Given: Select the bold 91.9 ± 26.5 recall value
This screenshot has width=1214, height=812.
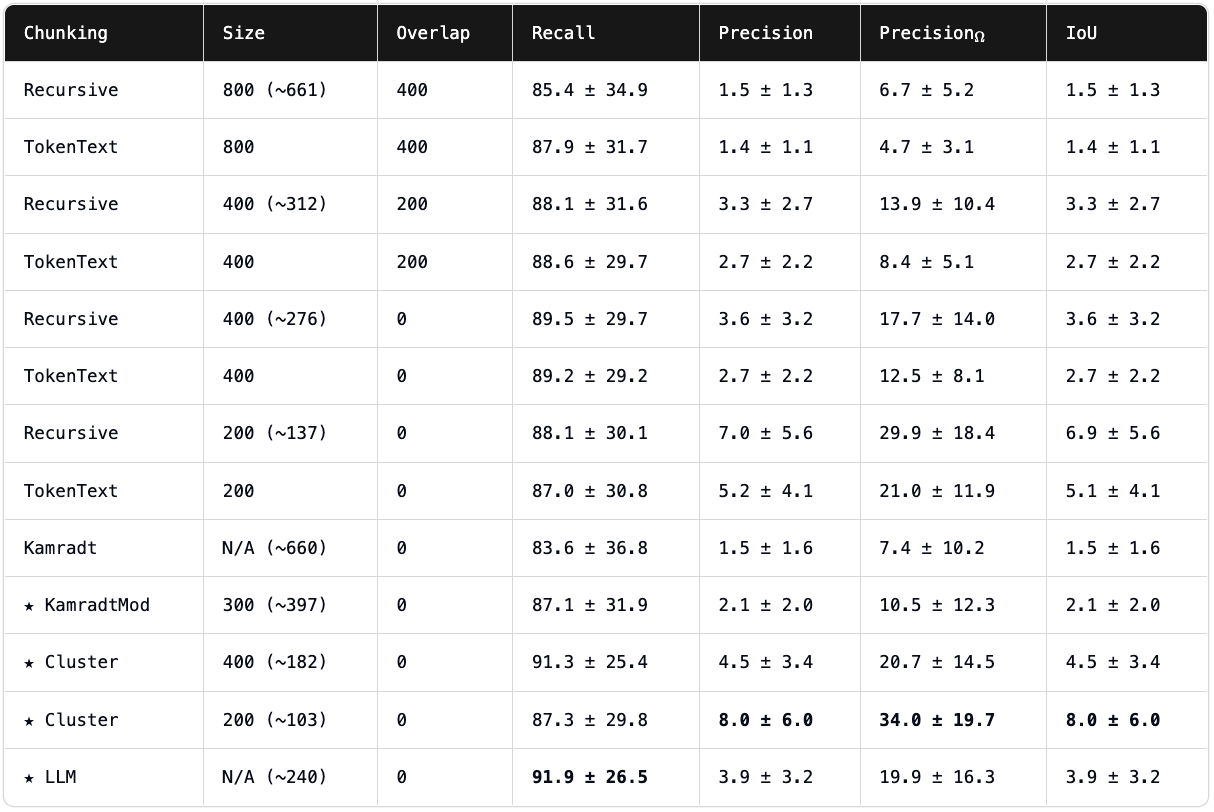Looking at the screenshot, I should 589,777.
